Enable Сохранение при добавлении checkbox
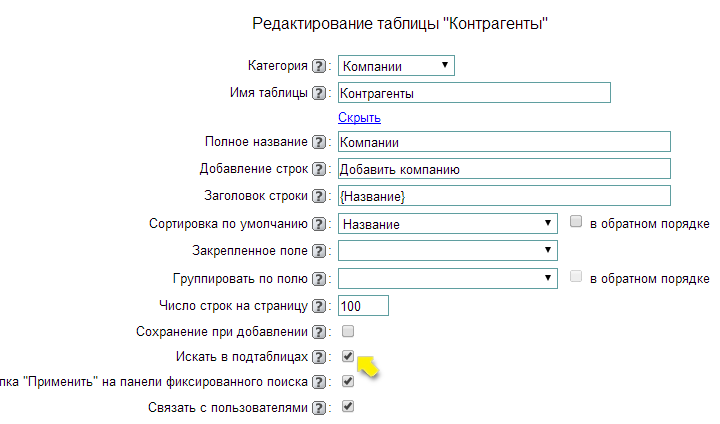Image resolution: width=720 pixels, height=424 pixels. (348, 331)
